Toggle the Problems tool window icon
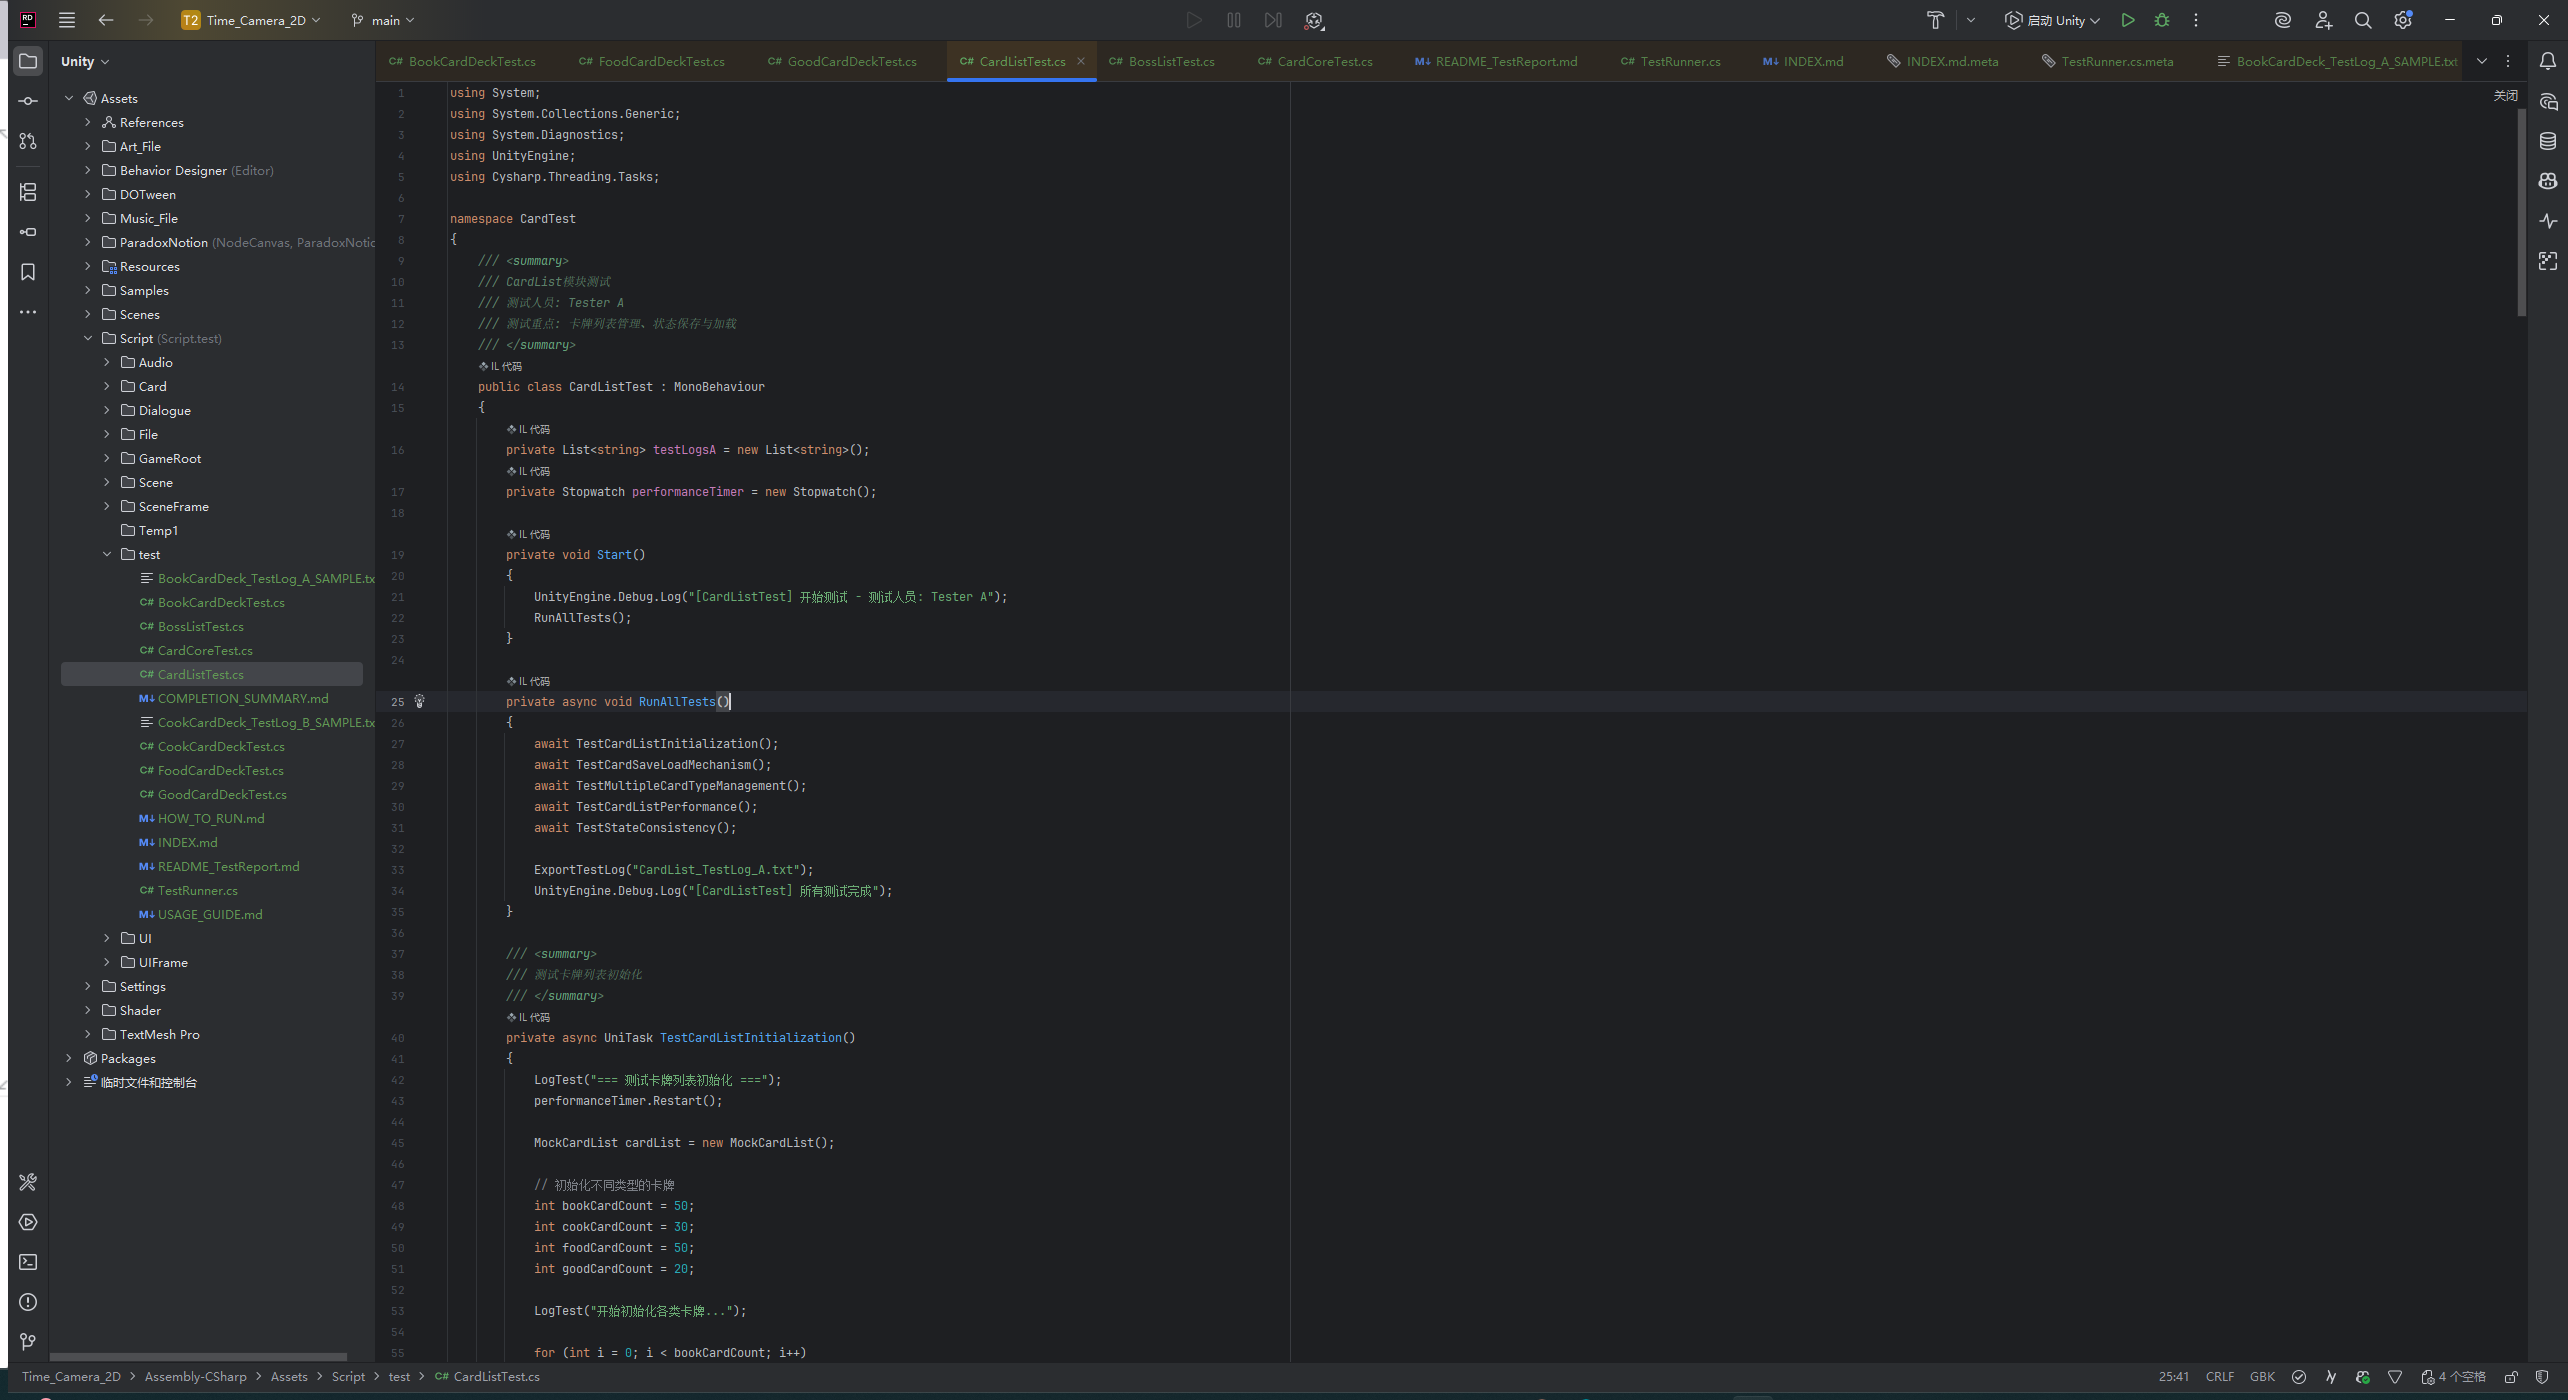The image size is (2568, 1400). tap(28, 1302)
